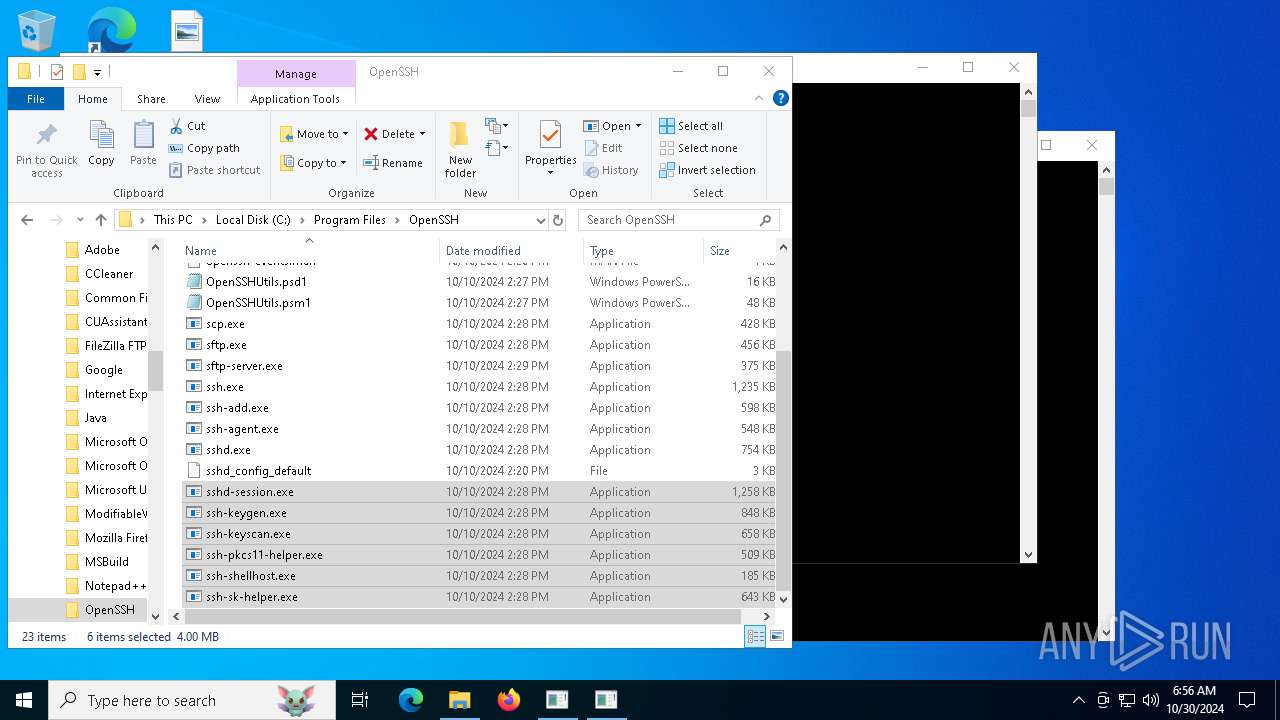The image size is (1280, 720).
Task: Click Select all in ribbon
Action: click(691, 126)
